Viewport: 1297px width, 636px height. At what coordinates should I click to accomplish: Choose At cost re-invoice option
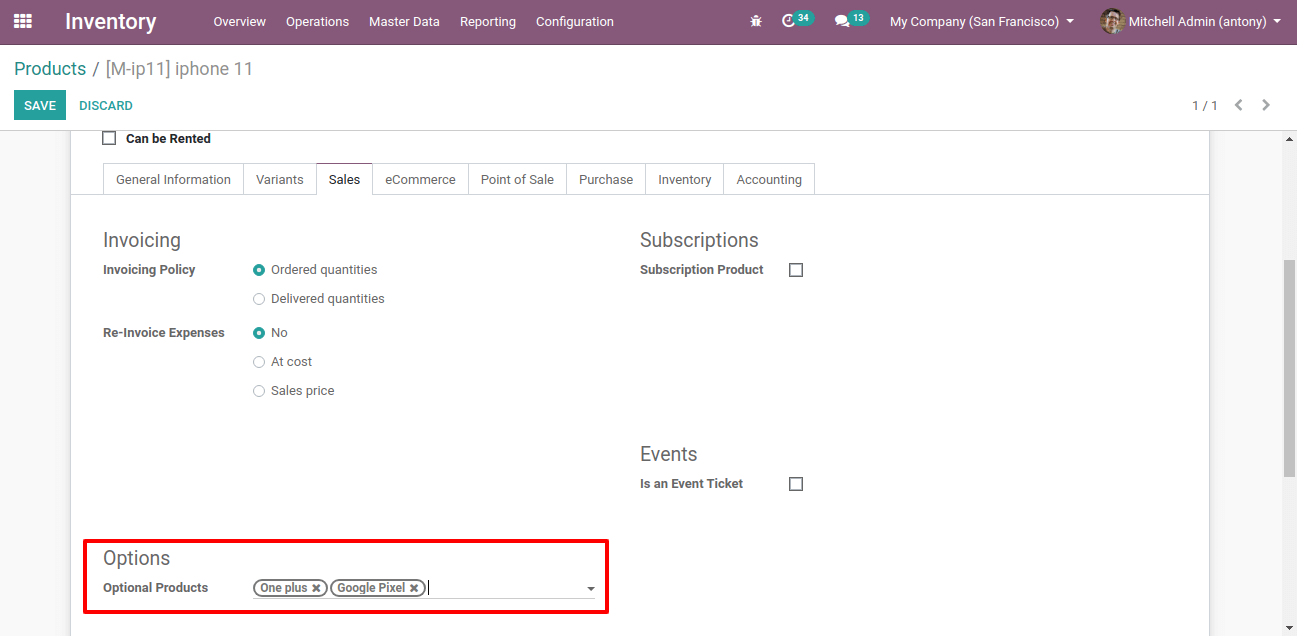tap(259, 362)
